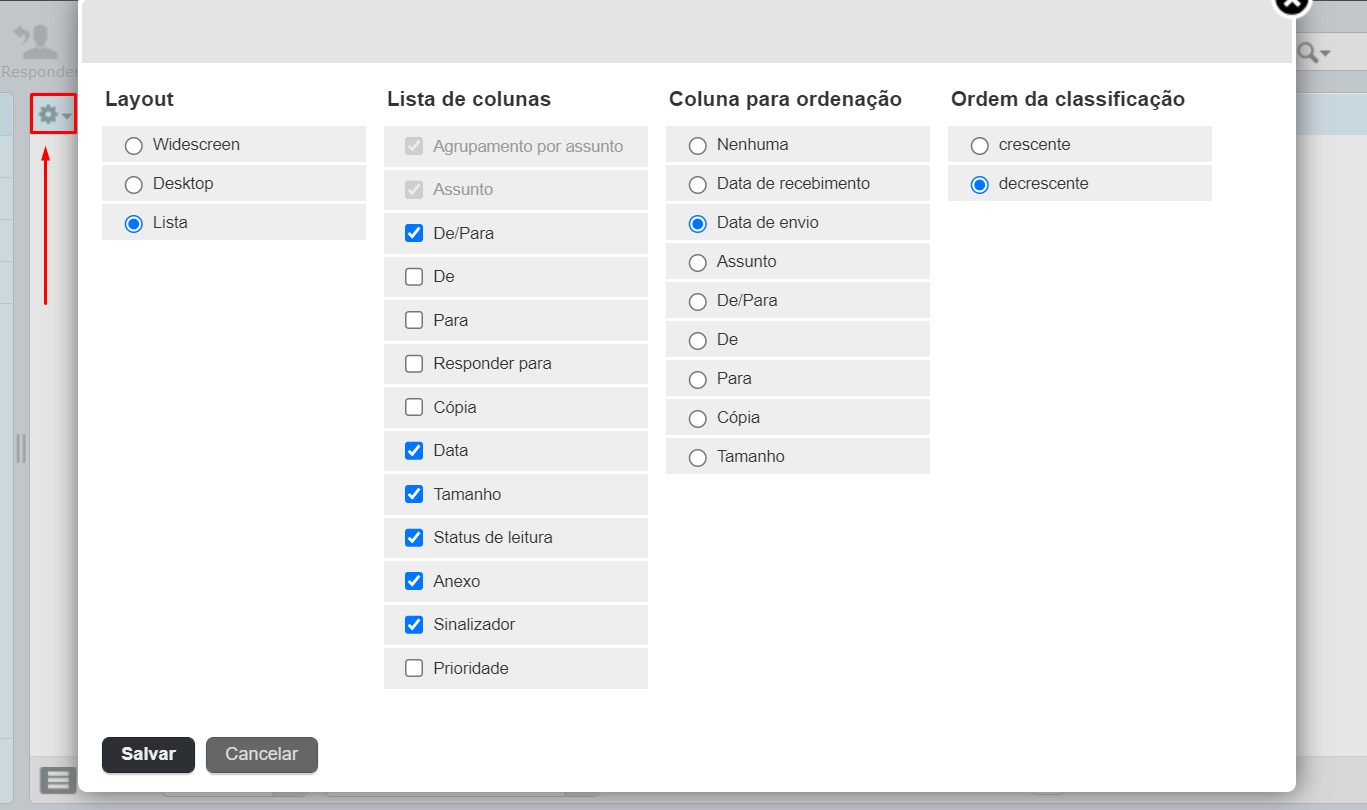Click the hamburger list icon at bottom left
Screen dimensions: 1367x810
58,780
